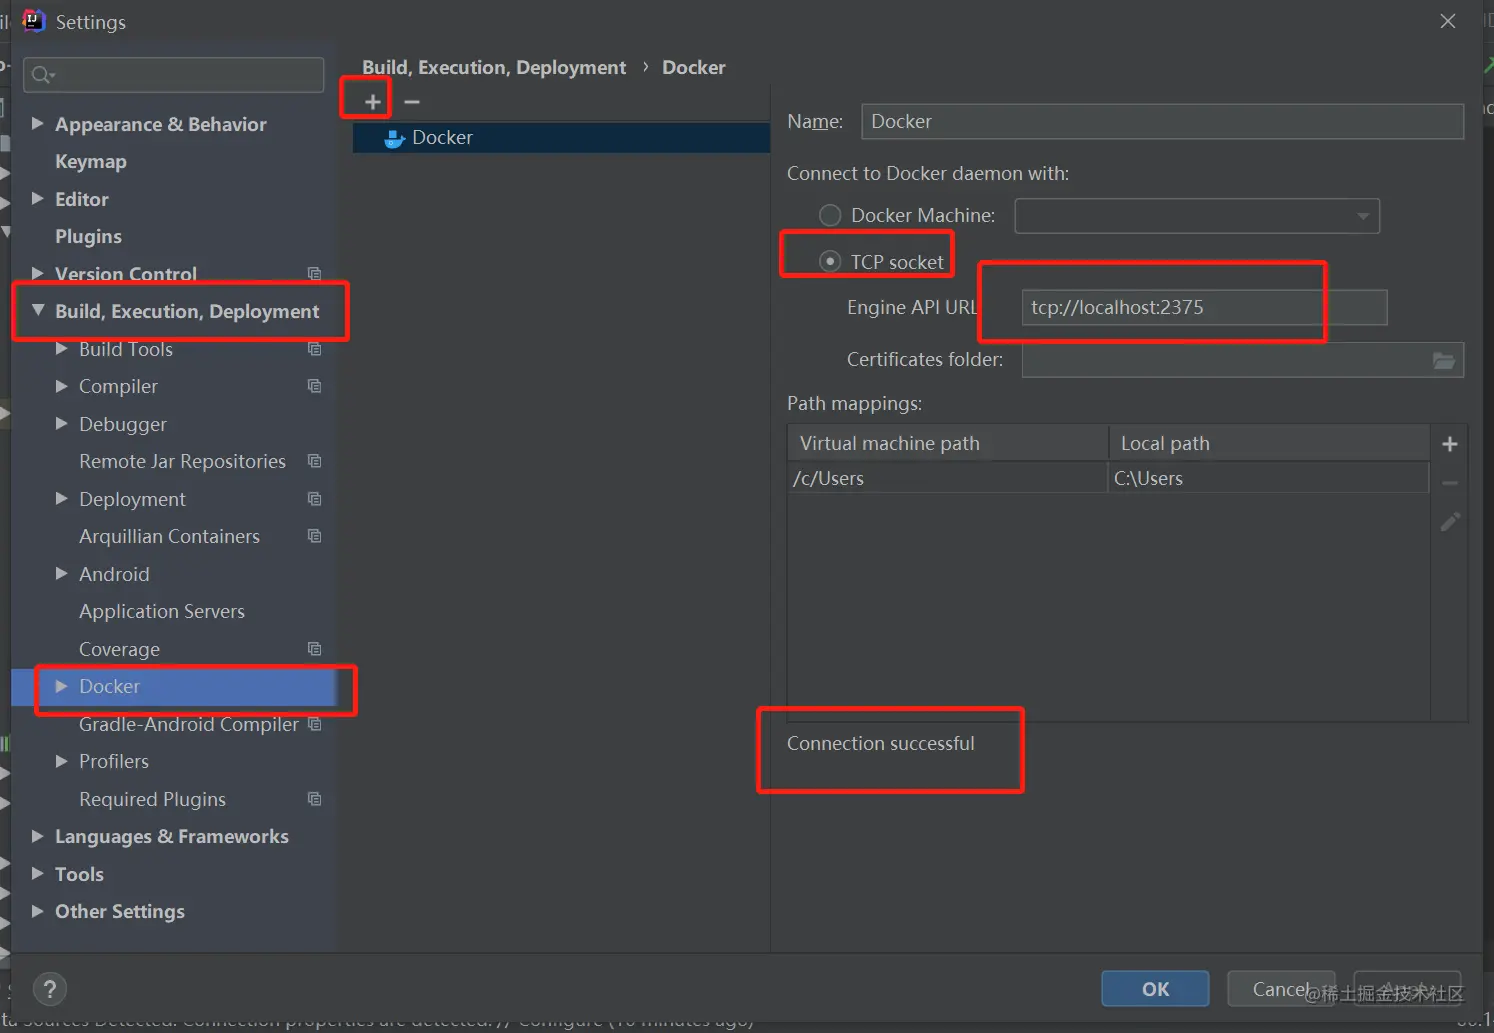The width and height of the screenshot is (1494, 1033).
Task: Expand the Build Tools node
Action: pos(62,348)
